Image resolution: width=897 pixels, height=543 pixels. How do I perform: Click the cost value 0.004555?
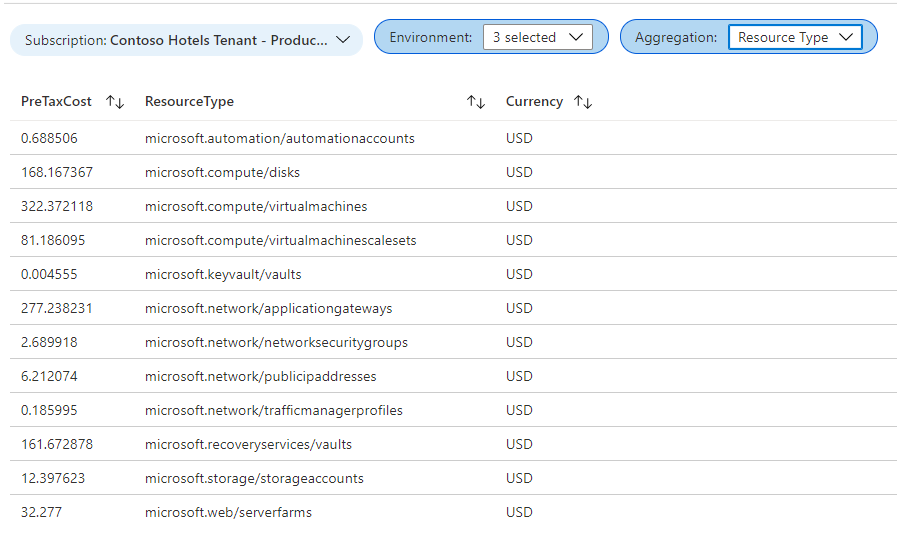[49, 275]
